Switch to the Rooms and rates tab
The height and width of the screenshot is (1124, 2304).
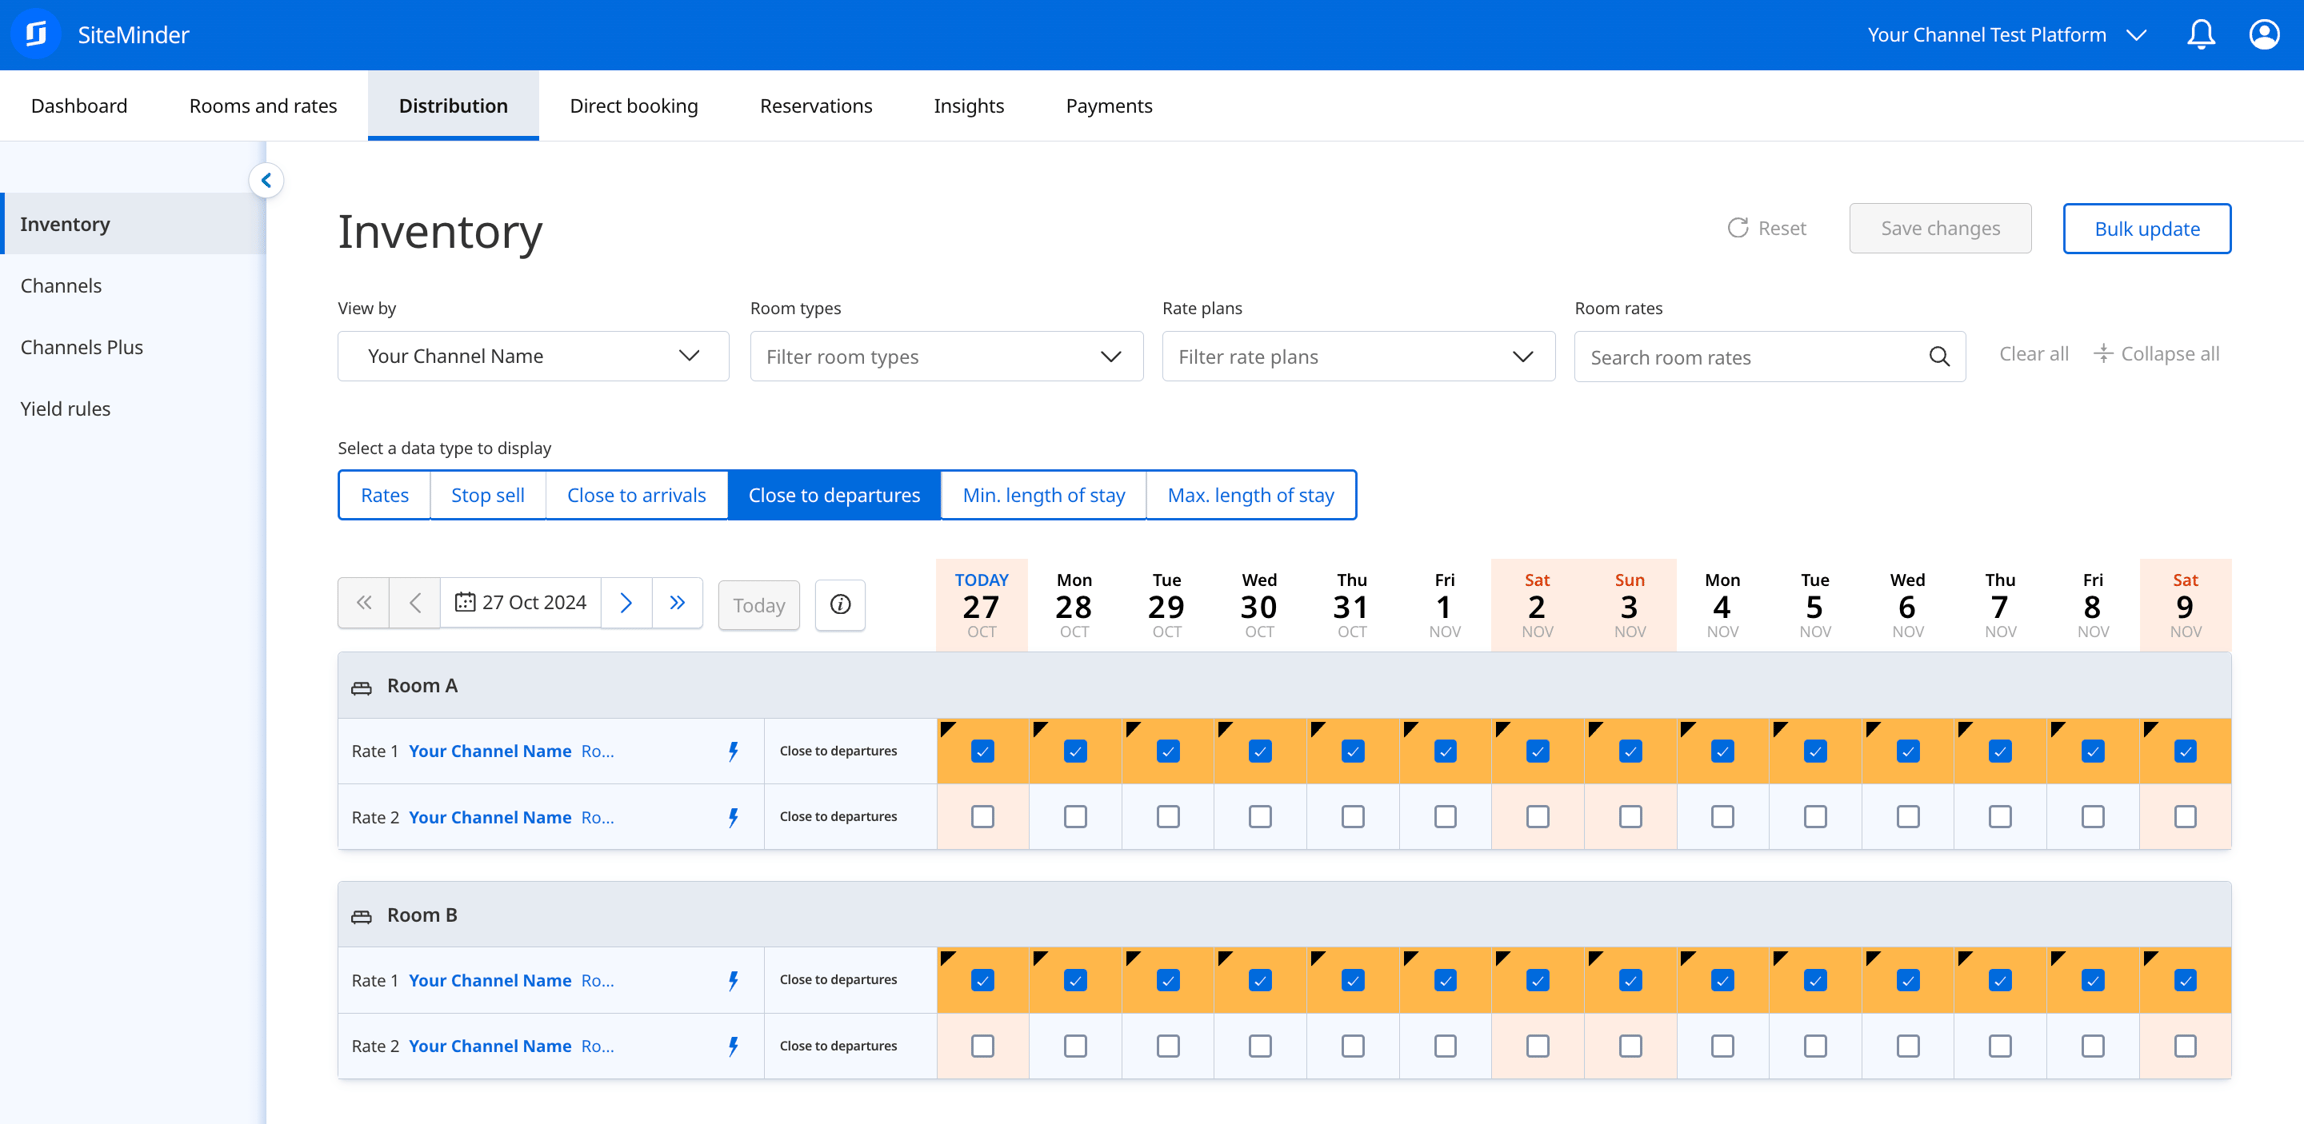click(x=263, y=105)
